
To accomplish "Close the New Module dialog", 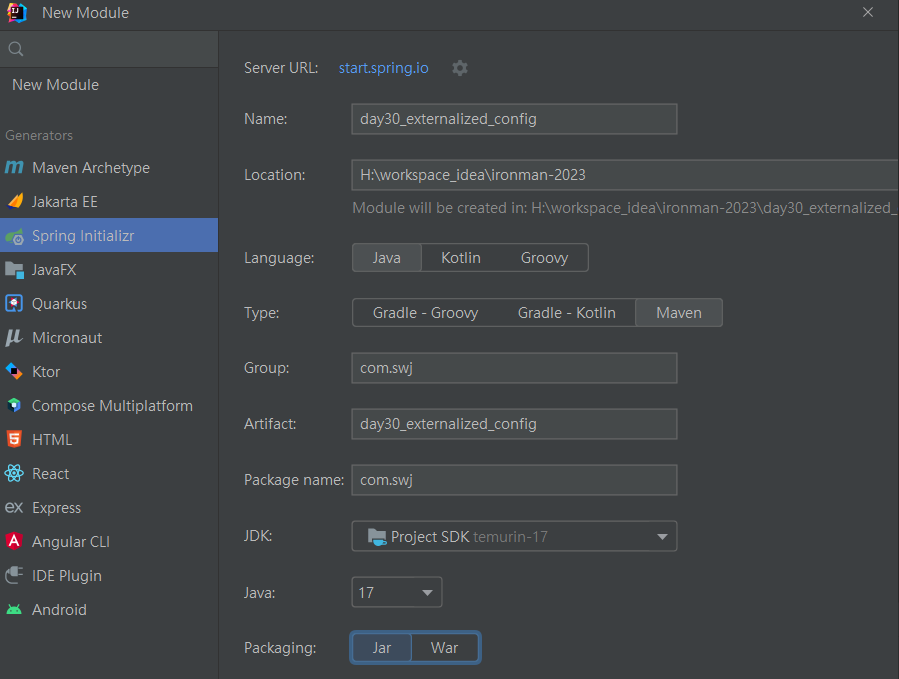I will click(x=868, y=12).
